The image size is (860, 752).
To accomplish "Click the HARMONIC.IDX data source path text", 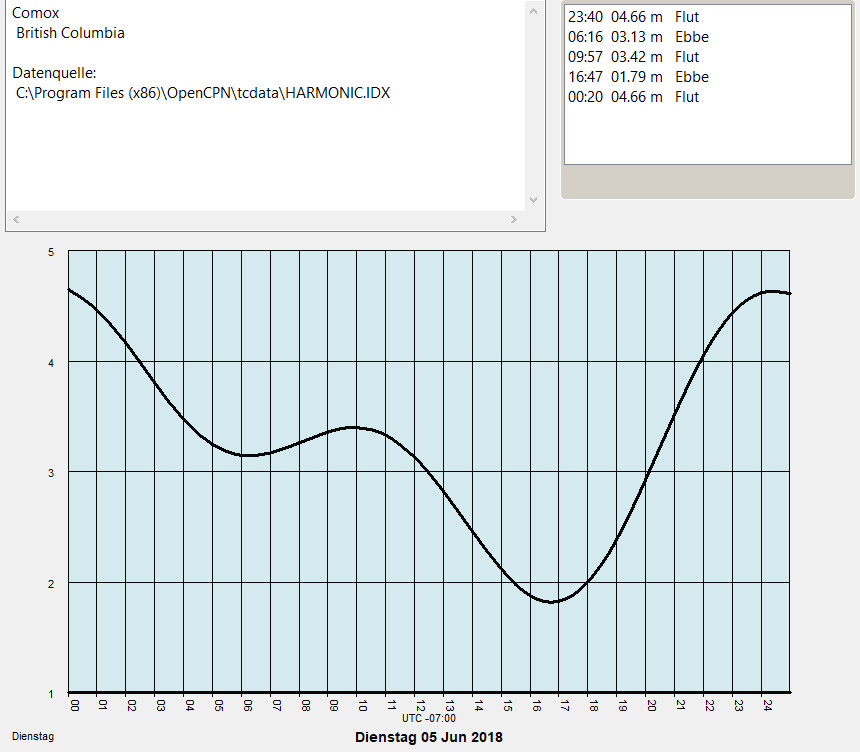I will (x=203, y=93).
